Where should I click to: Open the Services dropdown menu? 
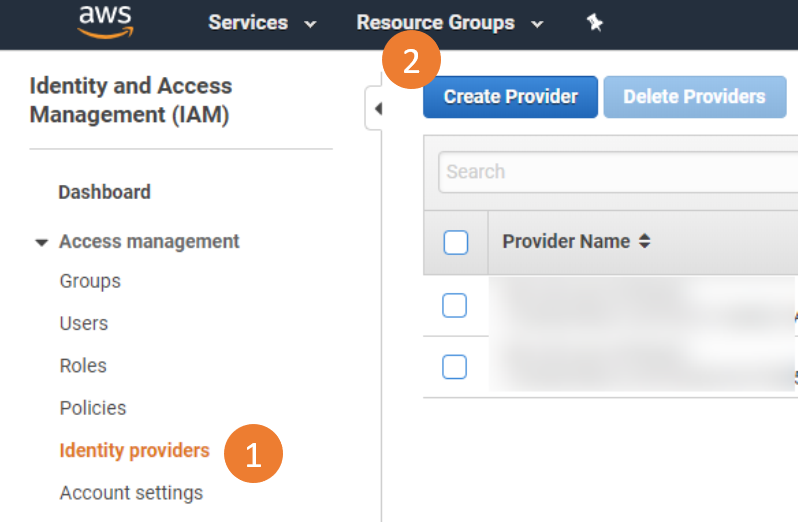coord(262,23)
